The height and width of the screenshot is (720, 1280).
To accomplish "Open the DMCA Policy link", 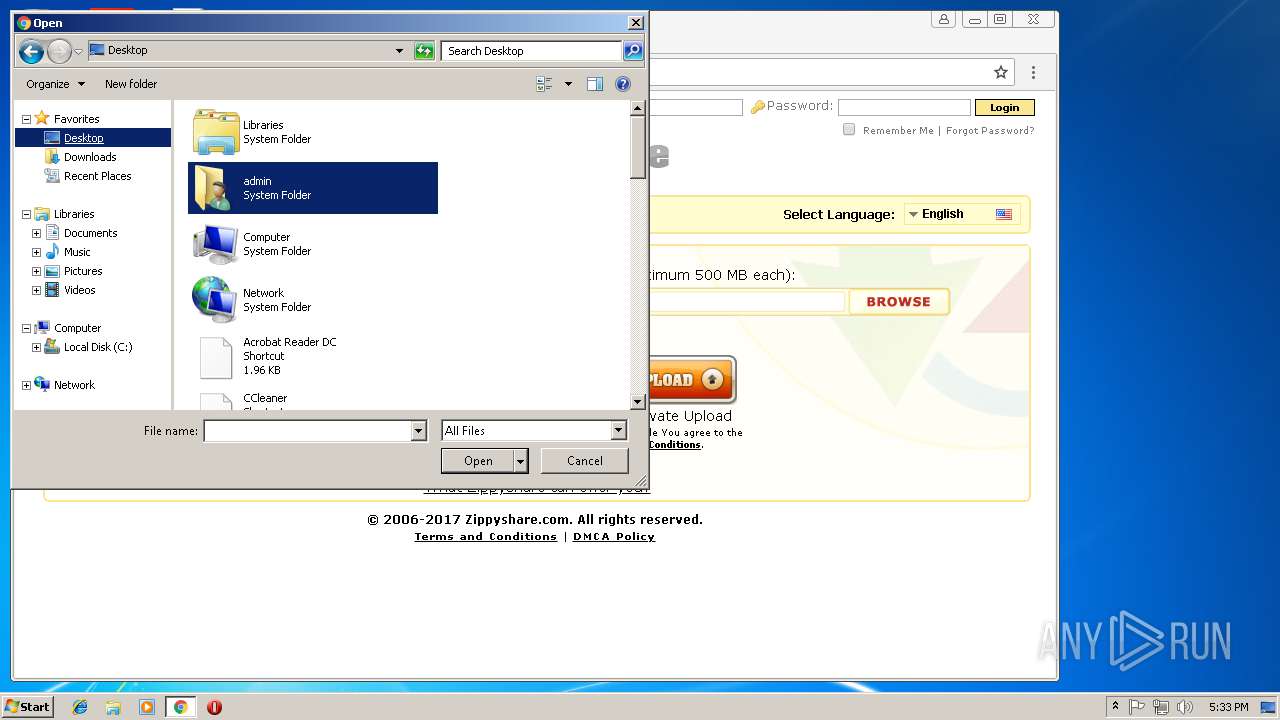I will tap(613, 537).
